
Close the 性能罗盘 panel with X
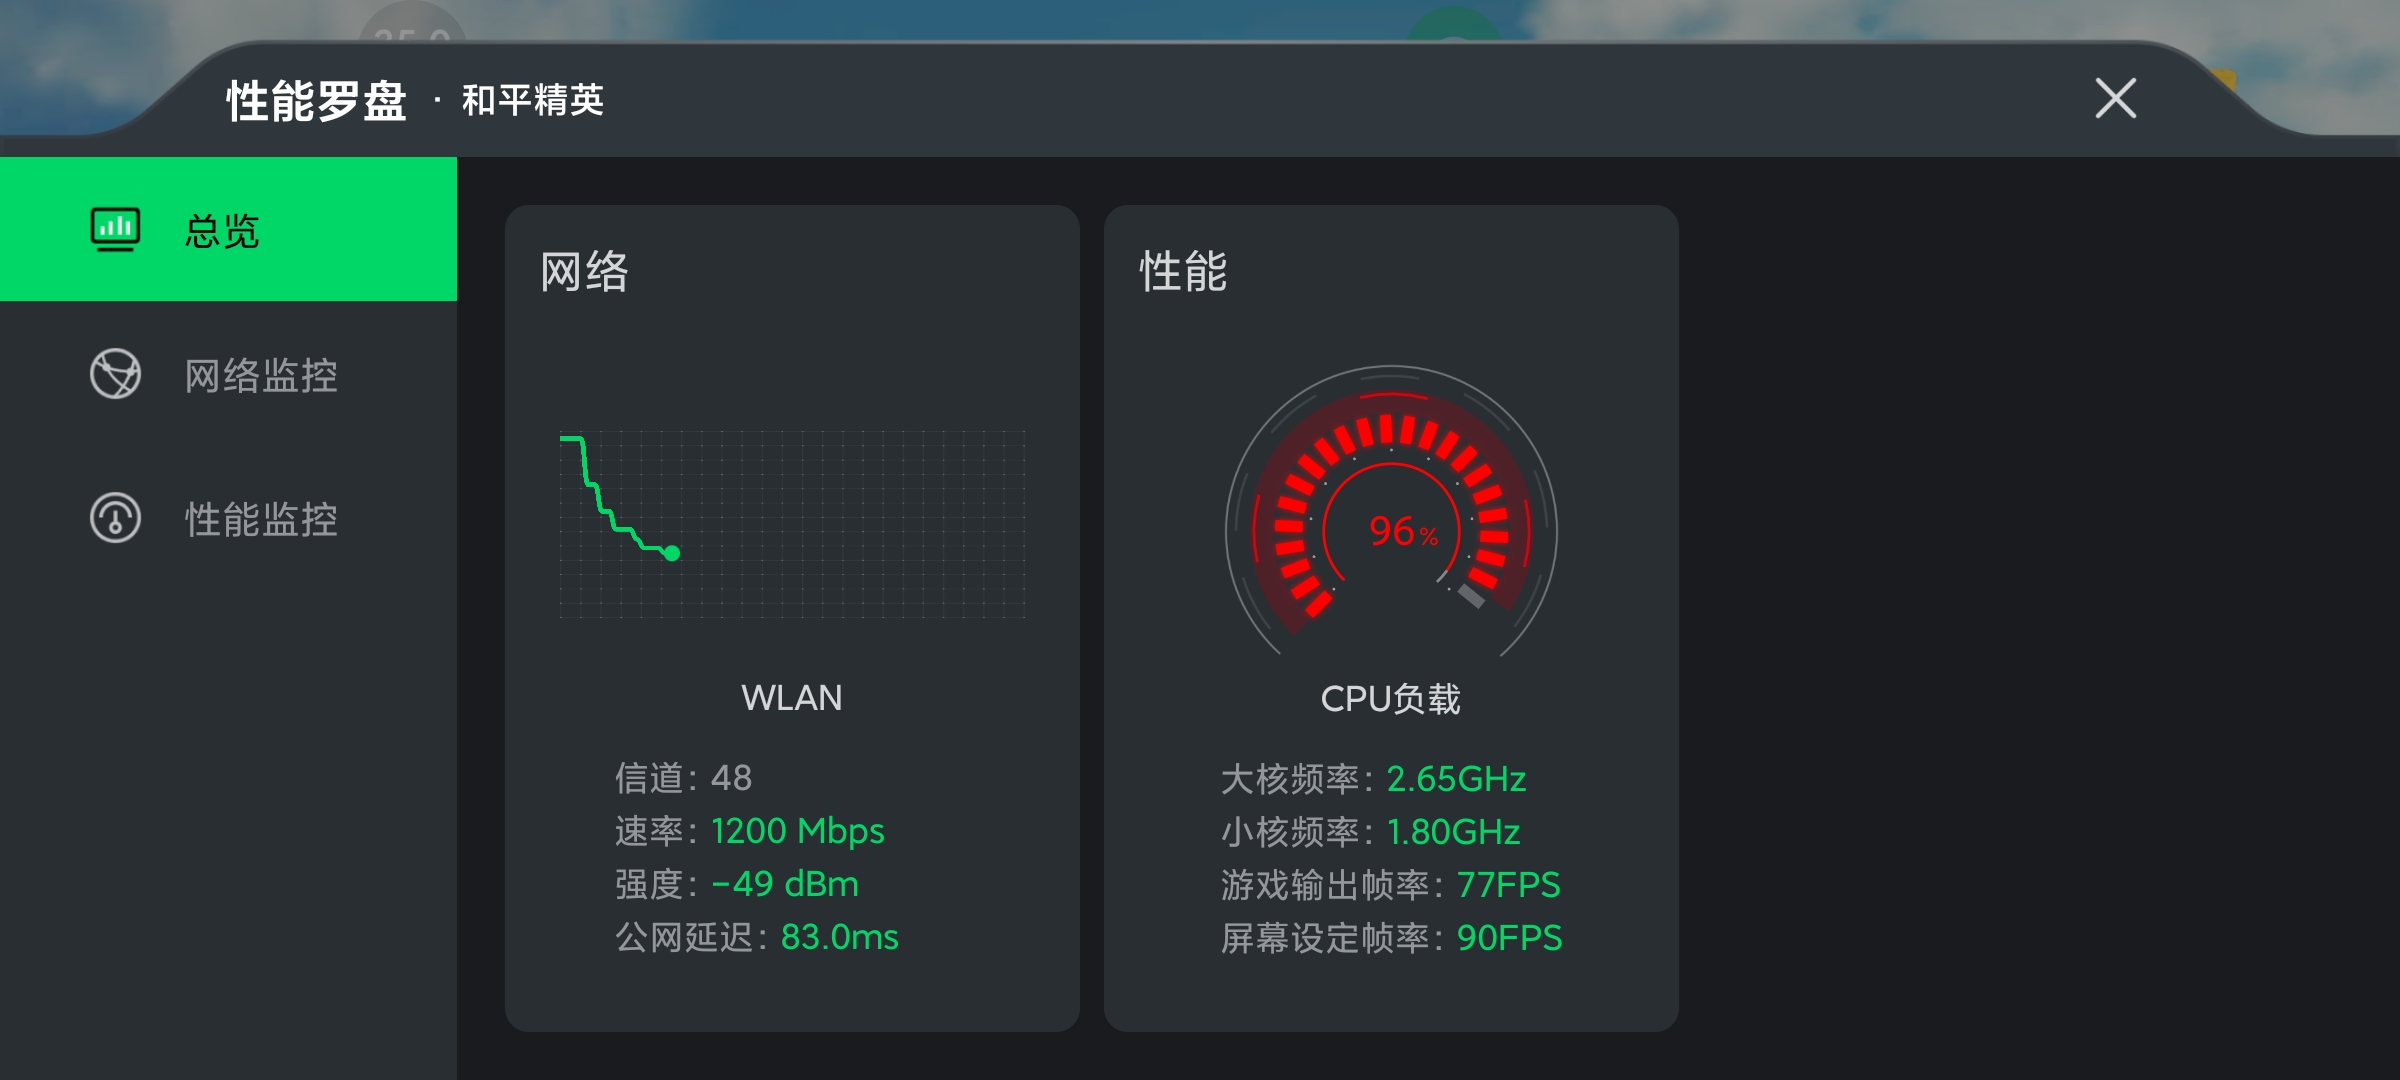pos(2115,98)
